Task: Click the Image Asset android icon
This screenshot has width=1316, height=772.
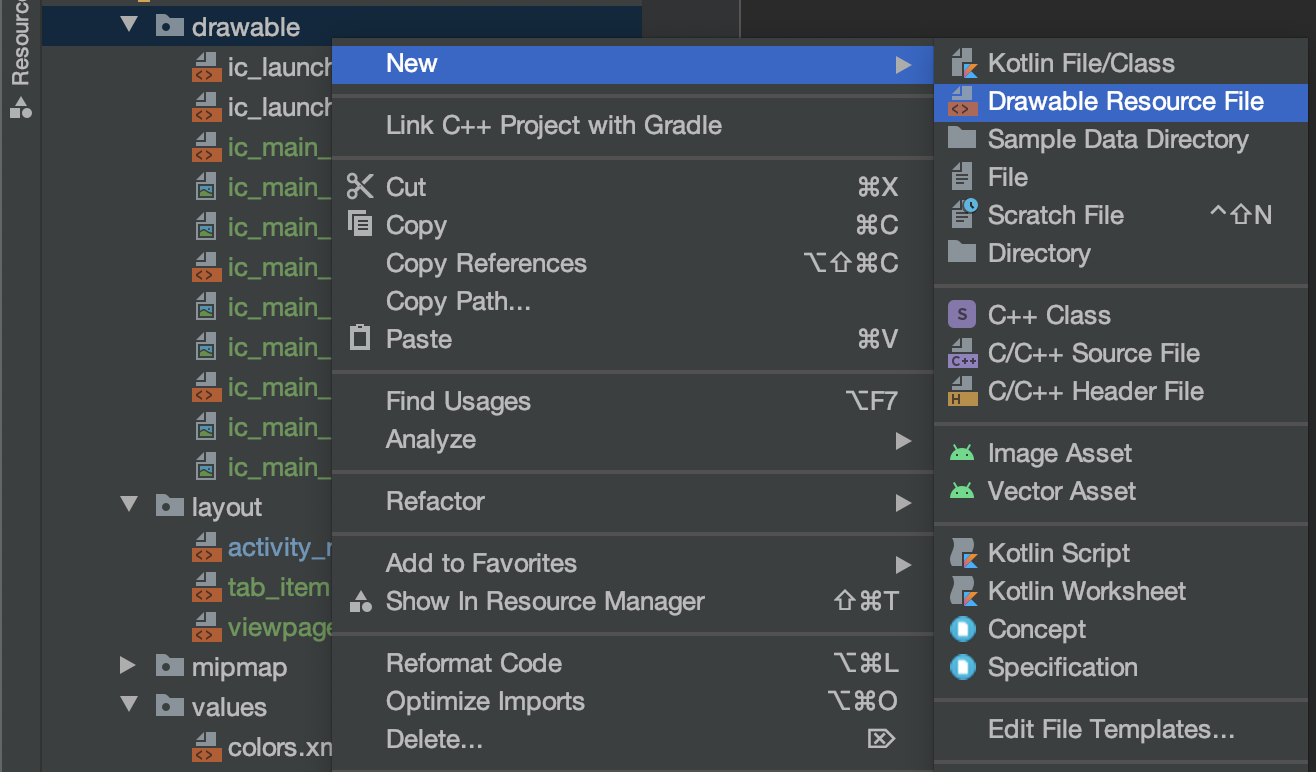Action: click(x=962, y=453)
